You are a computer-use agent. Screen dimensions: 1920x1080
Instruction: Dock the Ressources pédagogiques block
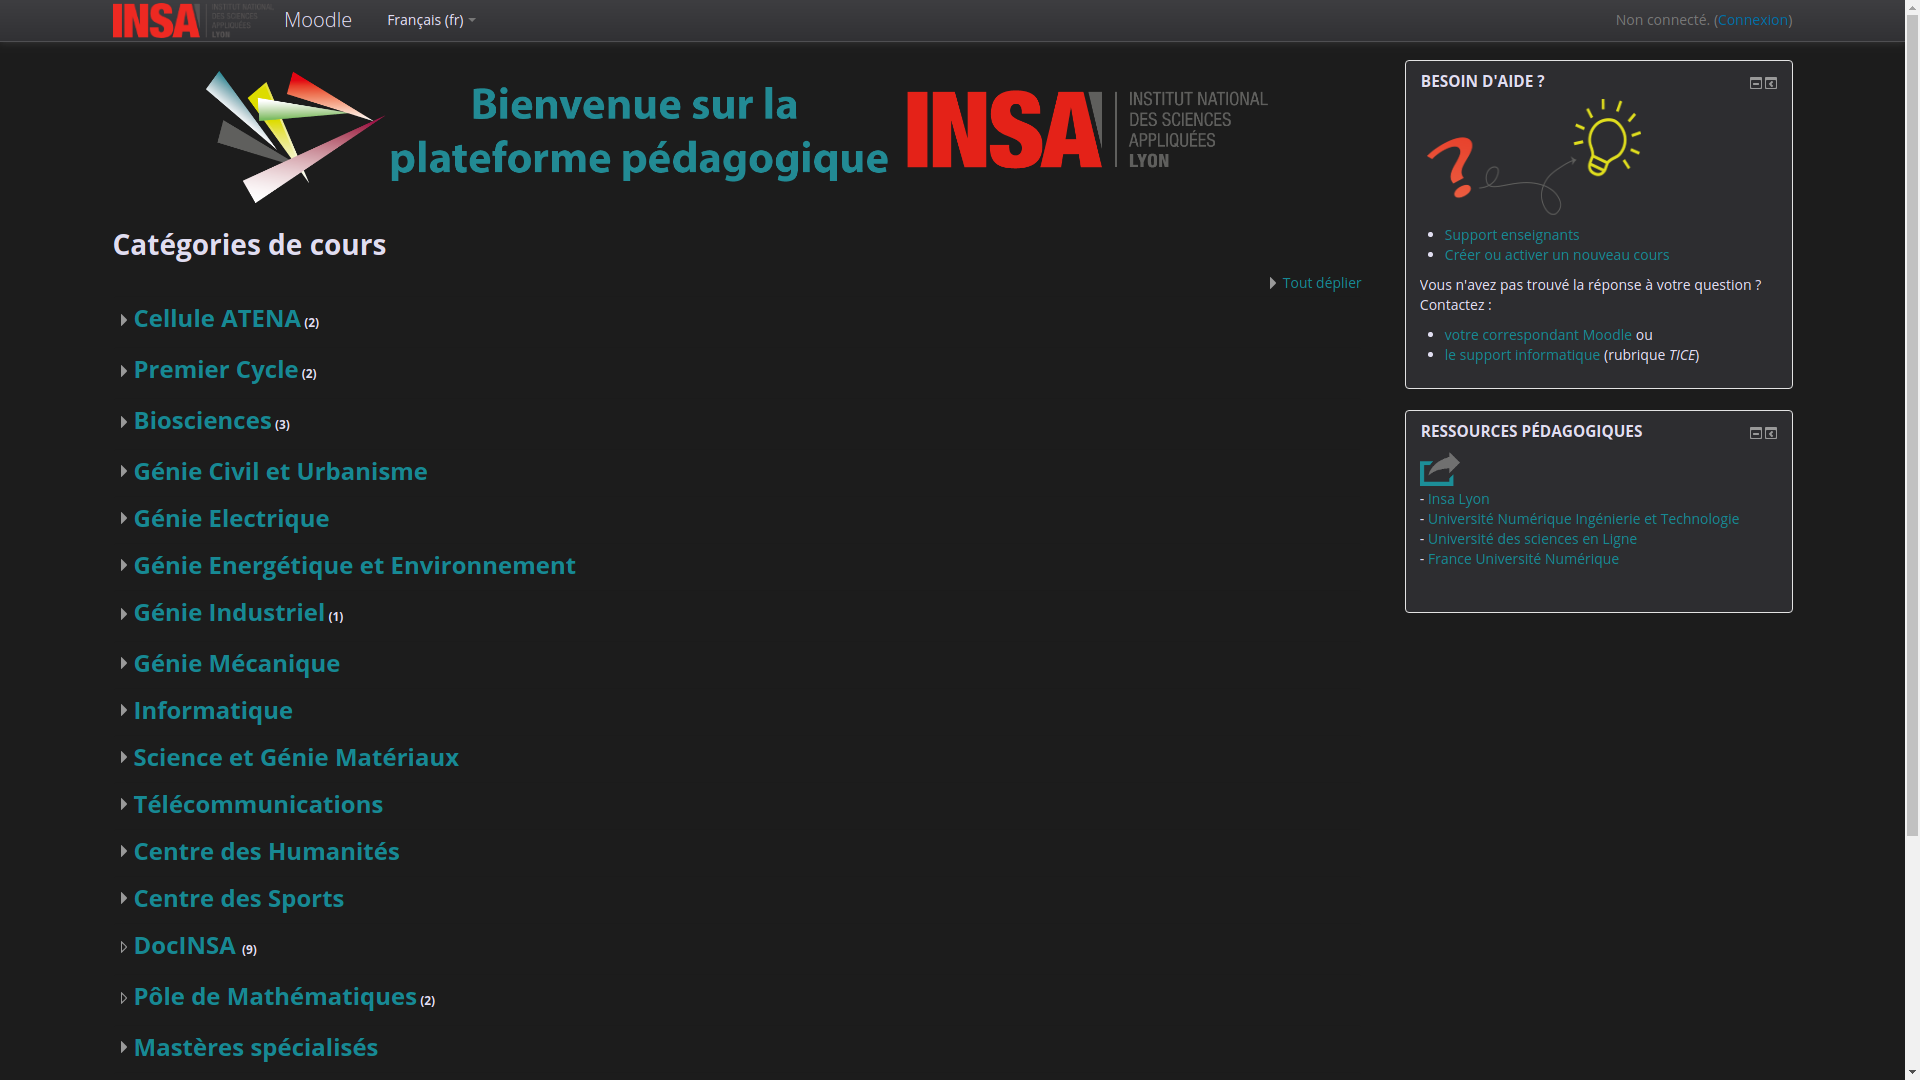[1771, 433]
